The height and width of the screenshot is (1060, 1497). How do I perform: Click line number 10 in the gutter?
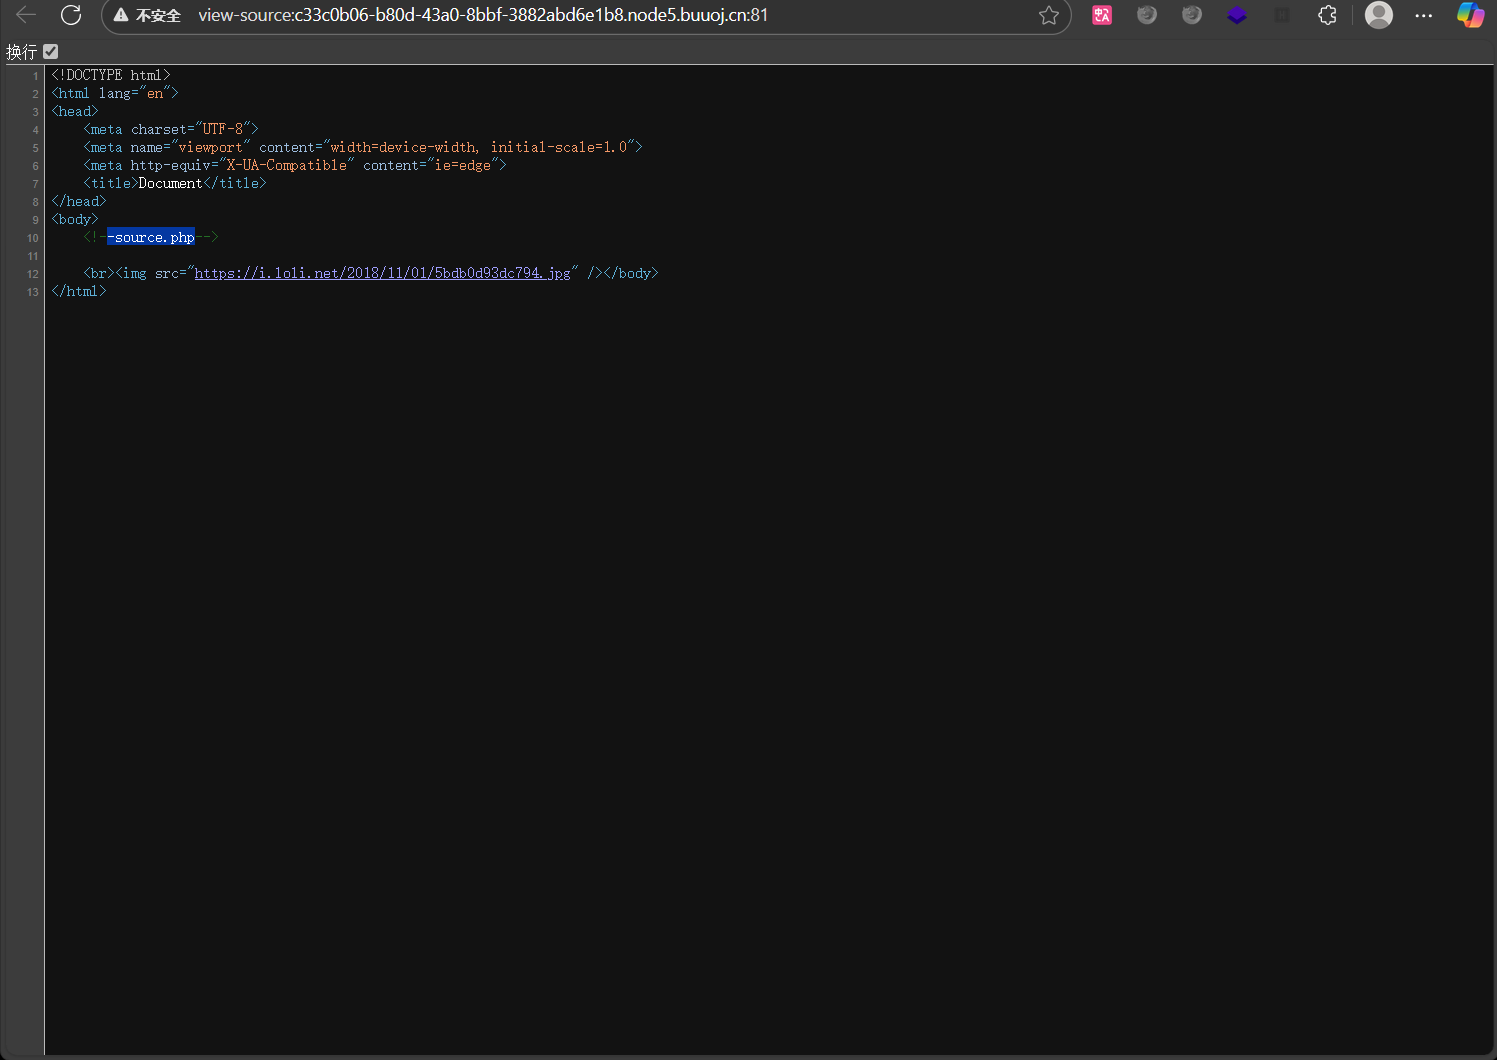(32, 237)
